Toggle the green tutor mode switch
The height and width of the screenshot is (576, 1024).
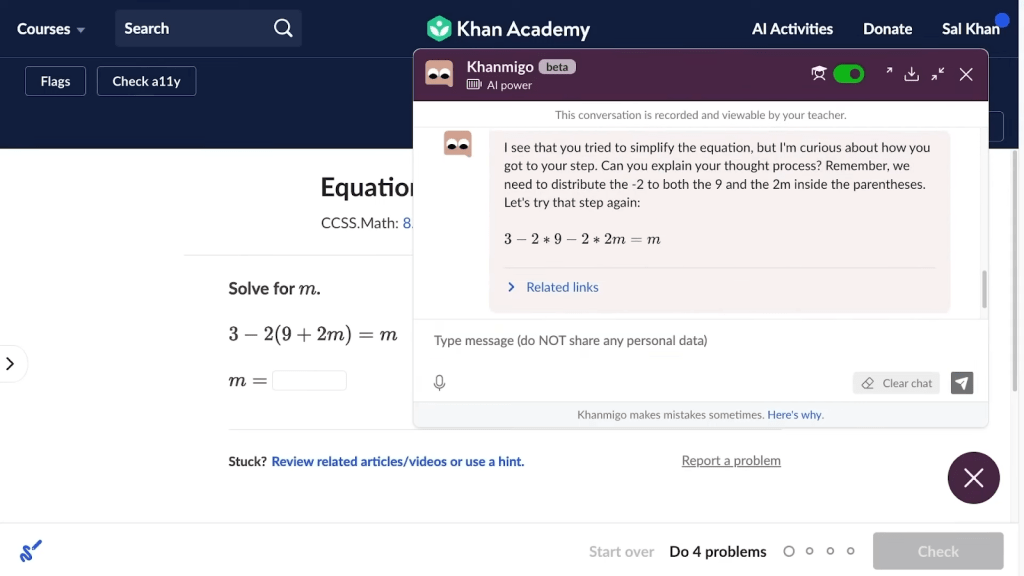coord(848,74)
